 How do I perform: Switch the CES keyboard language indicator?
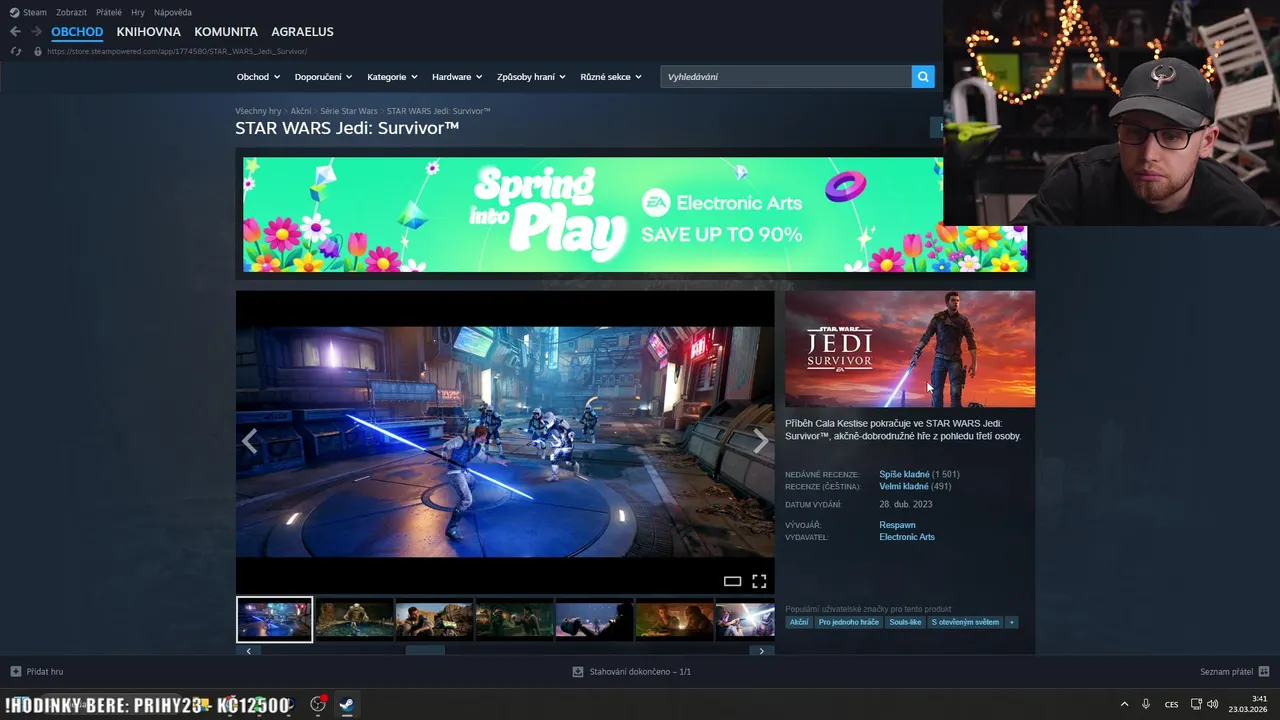(x=1171, y=704)
